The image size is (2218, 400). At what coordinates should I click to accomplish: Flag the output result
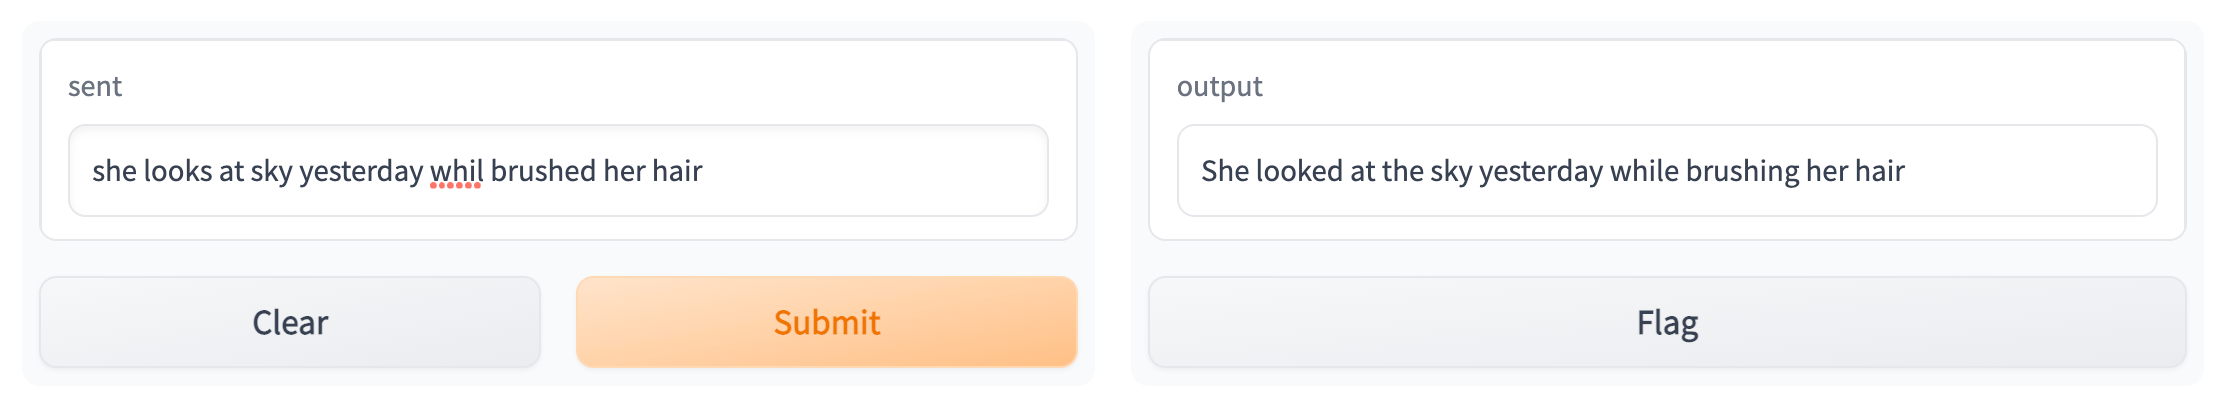click(x=1666, y=322)
